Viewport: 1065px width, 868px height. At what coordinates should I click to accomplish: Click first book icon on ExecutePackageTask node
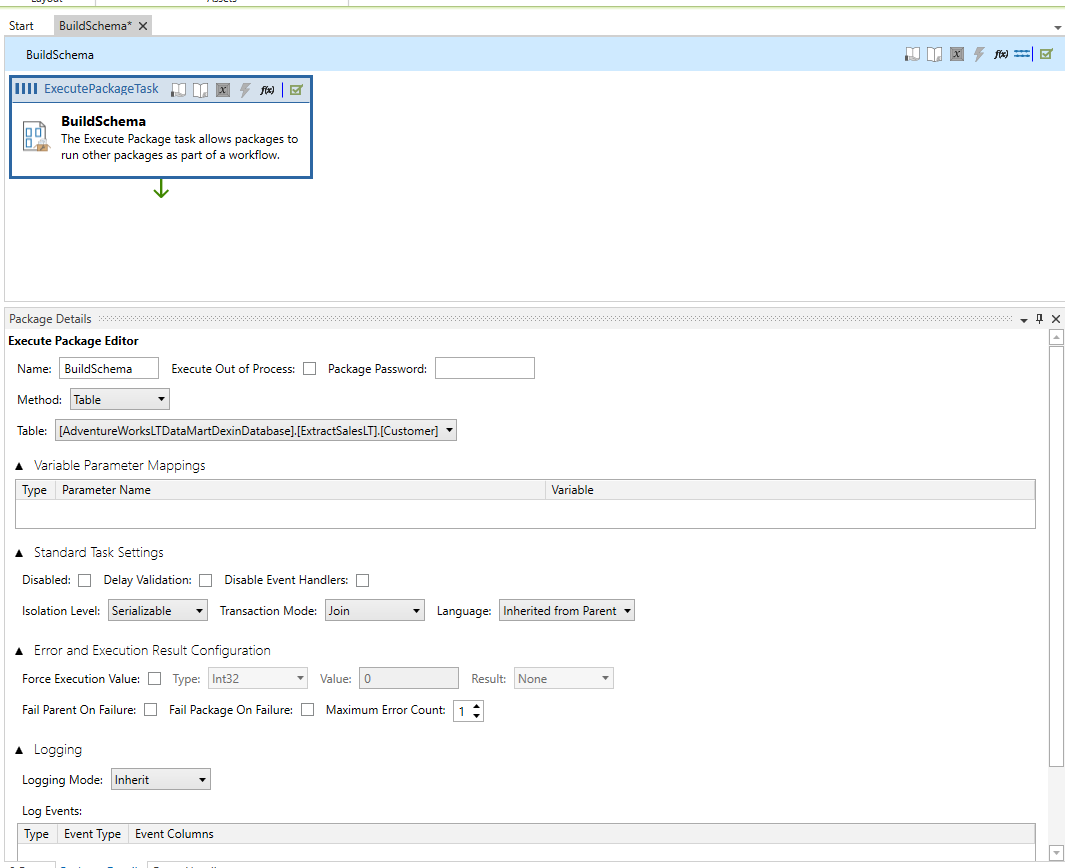point(179,90)
